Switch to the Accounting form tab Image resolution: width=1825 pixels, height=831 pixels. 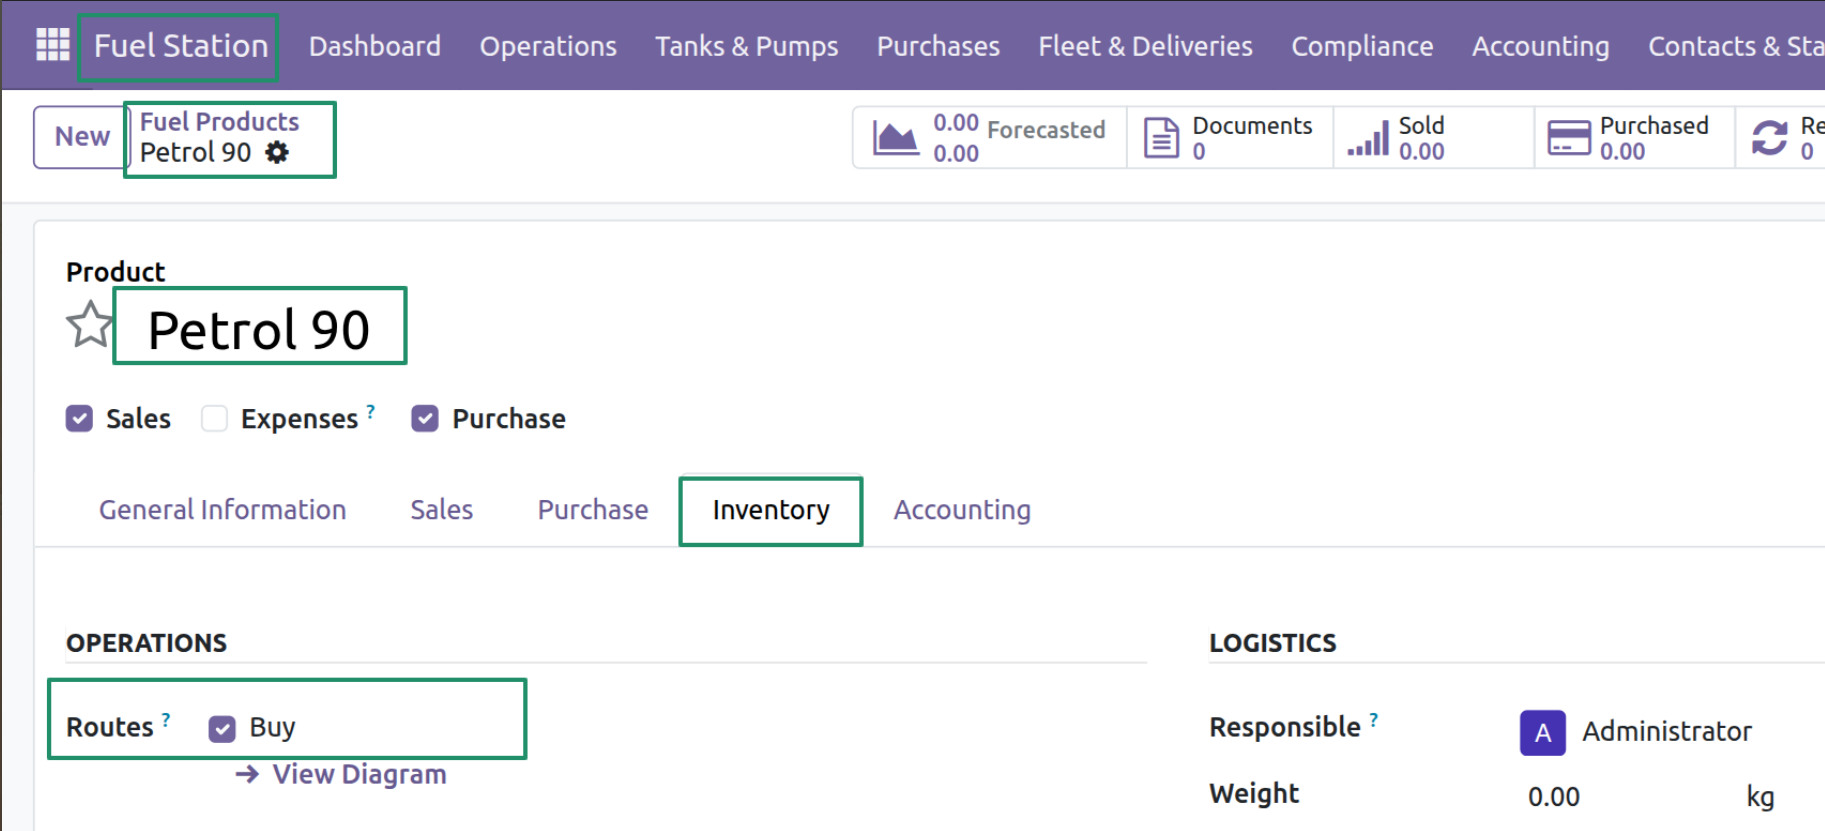tap(962, 510)
